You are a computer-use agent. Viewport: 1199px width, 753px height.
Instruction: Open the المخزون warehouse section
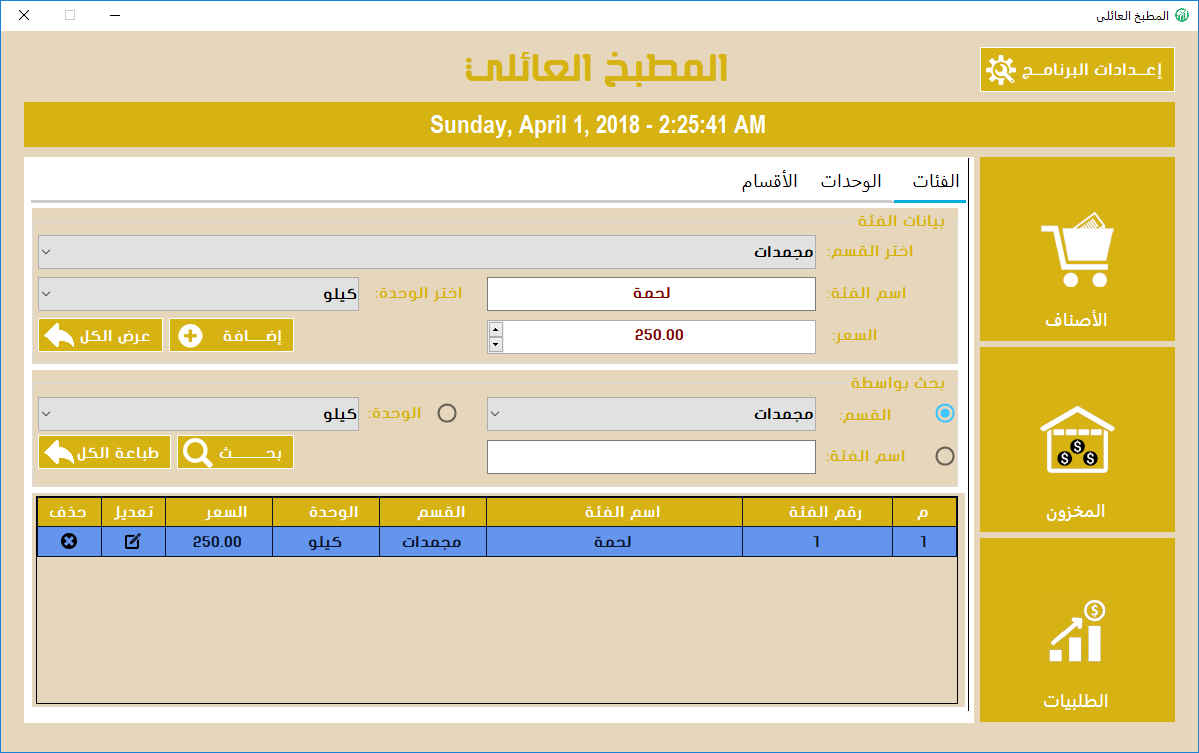(x=1077, y=440)
